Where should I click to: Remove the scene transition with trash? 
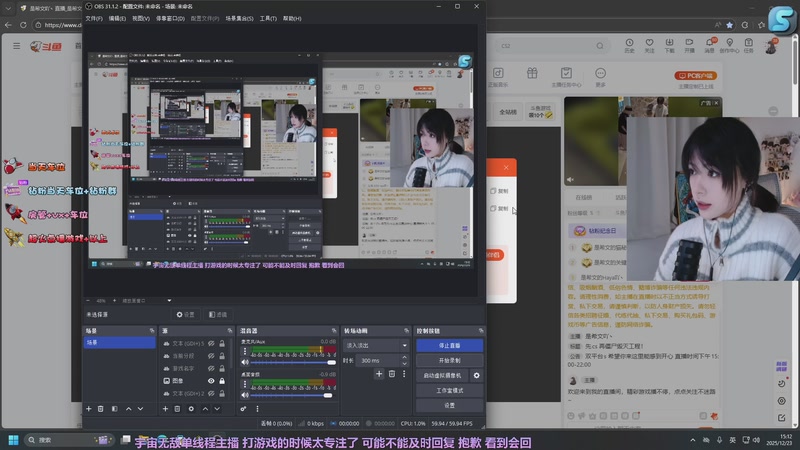pyautogui.click(x=392, y=374)
